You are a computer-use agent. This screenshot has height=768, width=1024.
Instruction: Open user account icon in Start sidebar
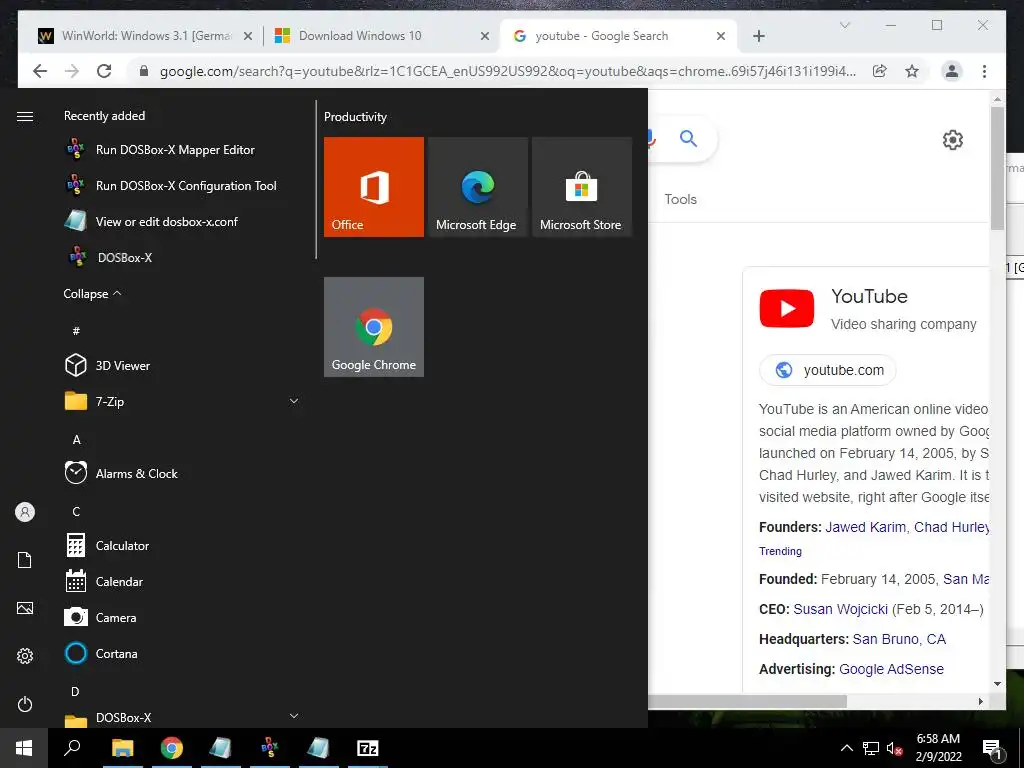click(x=25, y=512)
